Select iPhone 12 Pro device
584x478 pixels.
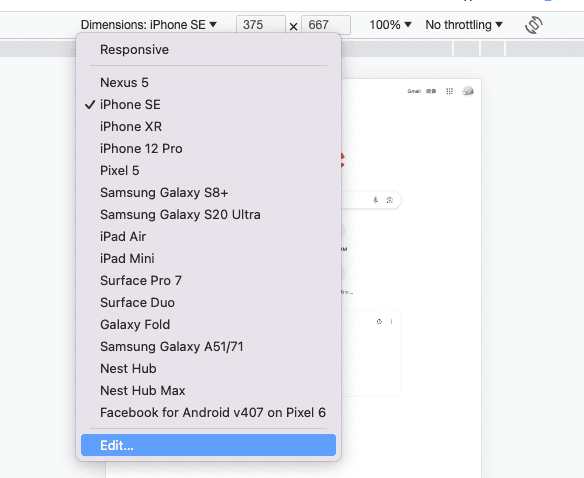[208, 148]
